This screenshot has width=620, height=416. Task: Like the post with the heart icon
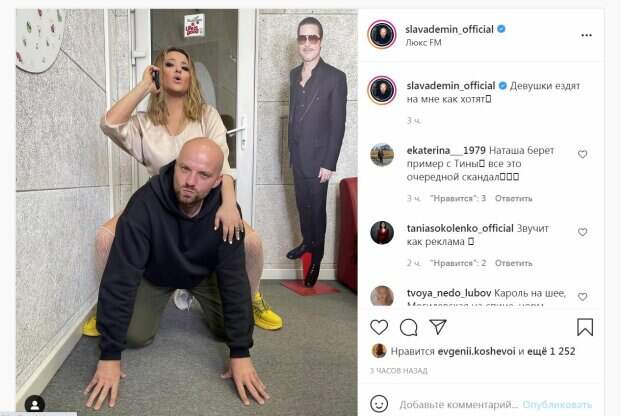(x=379, y=327)
